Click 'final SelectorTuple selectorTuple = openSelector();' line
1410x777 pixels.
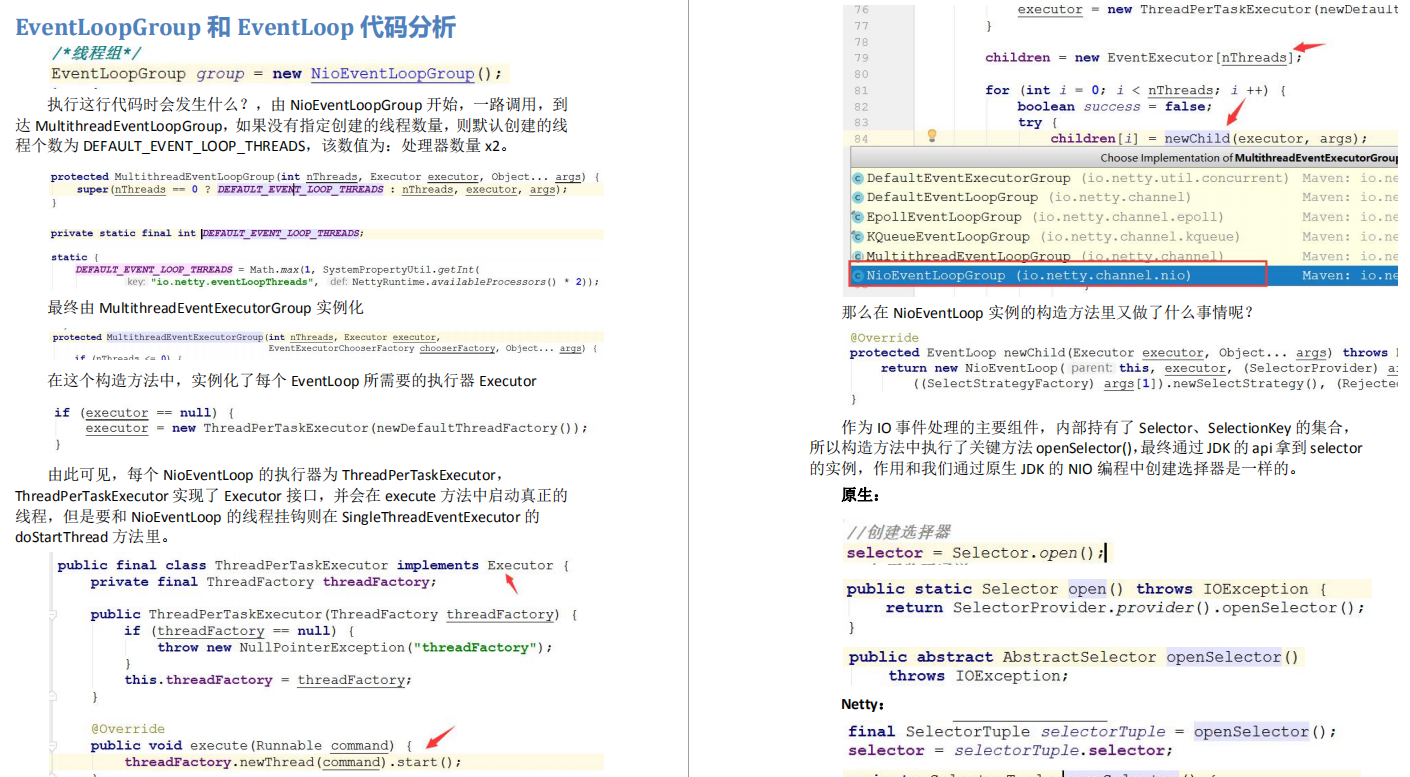click(1092, 732)
